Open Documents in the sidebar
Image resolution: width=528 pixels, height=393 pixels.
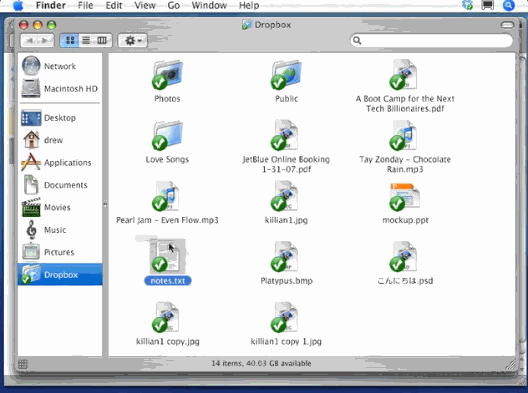click(x=60, y=185)
